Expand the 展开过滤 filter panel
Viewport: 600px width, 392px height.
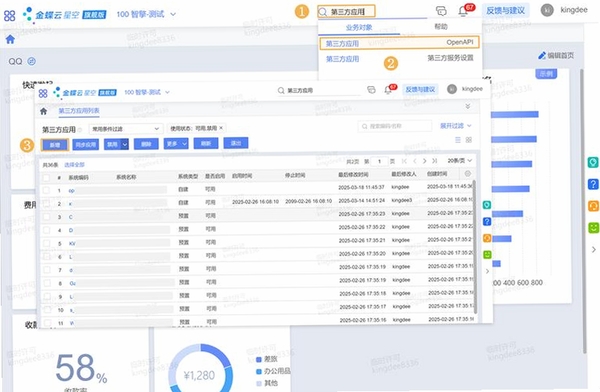pos(455,126)
